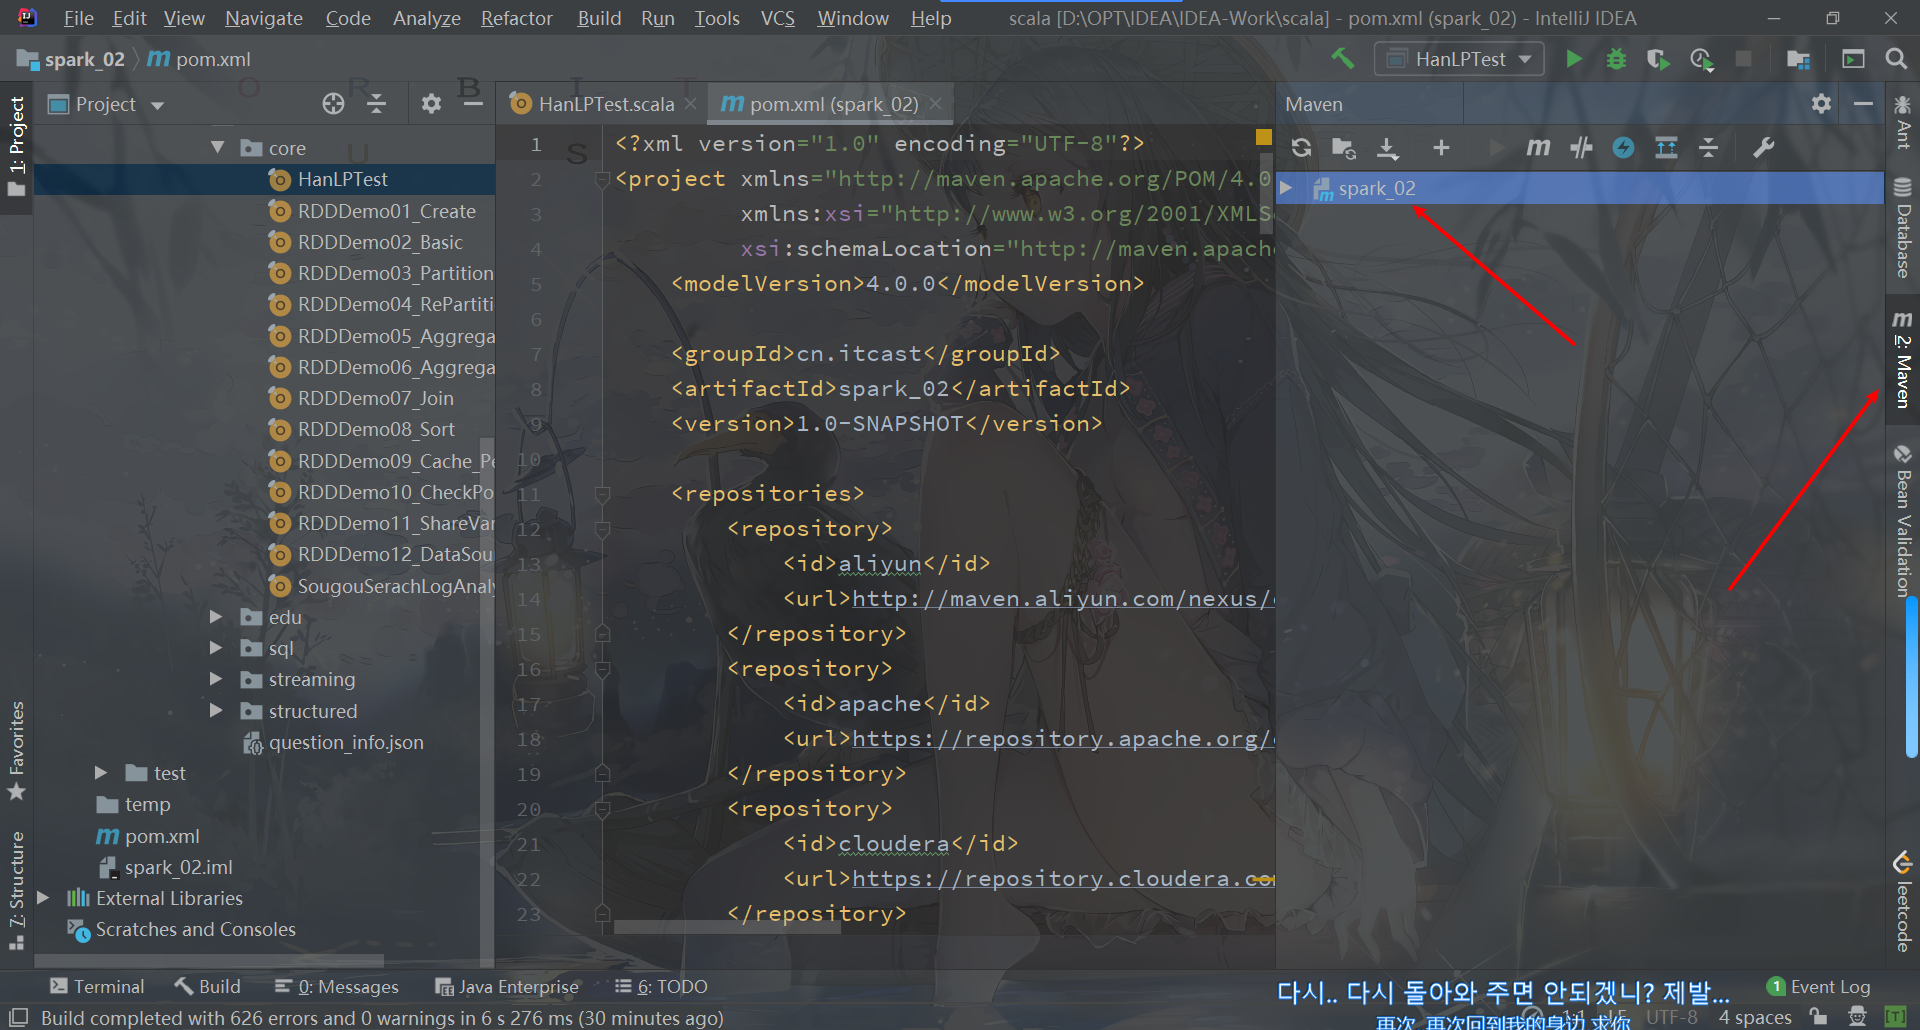Expand the edu folder
1920x1030 pixels.
[x=216, y=617]
